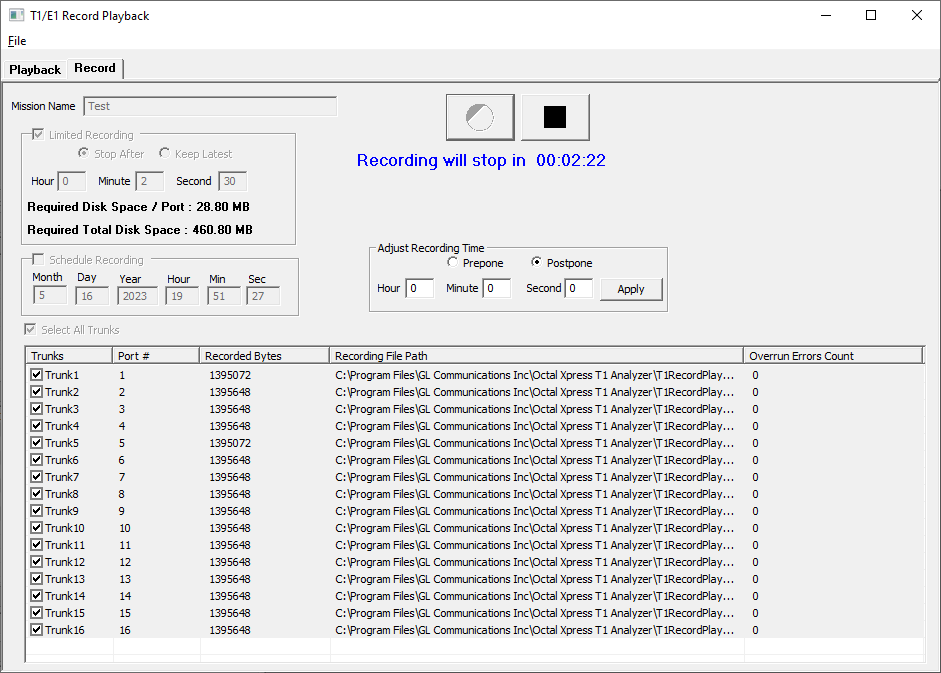Viewport: 941px width, 673px height.
Task: Uncheck the Trunk12 checkbox
Action: coord(37,562)
